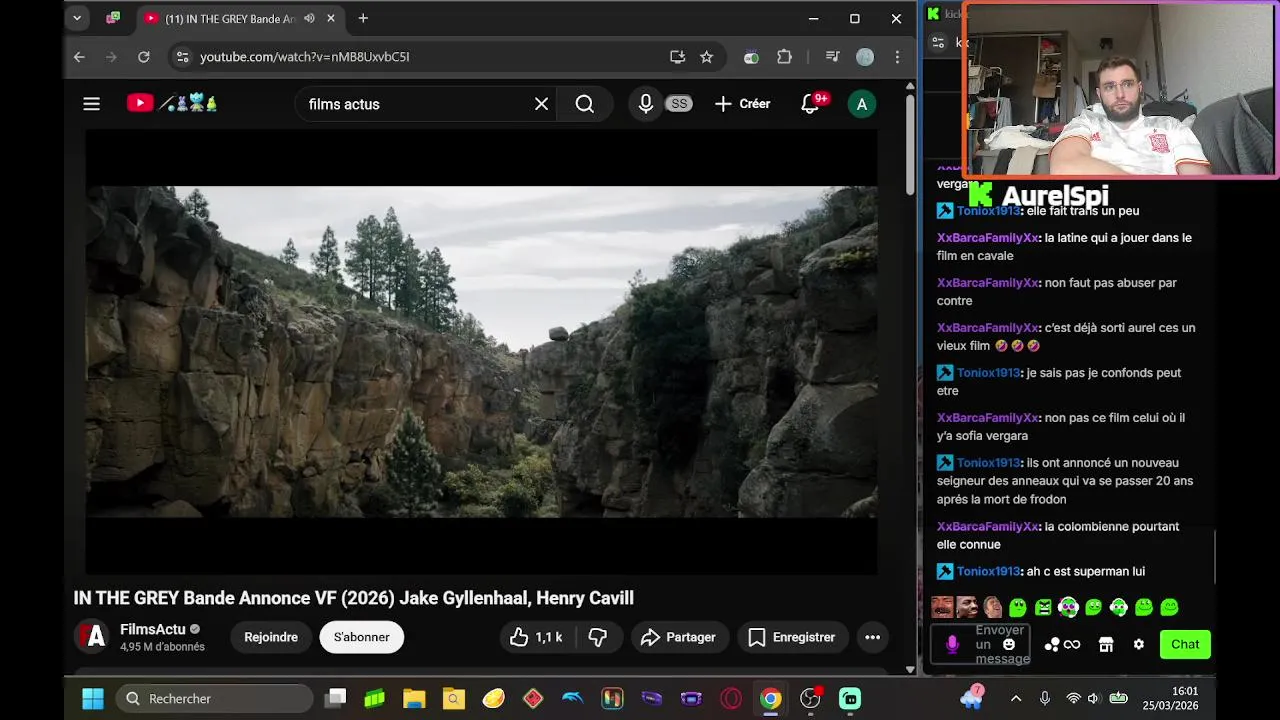Open more actions three-dot menu
The image size is (1280, 720).
[x=872, y=637]
